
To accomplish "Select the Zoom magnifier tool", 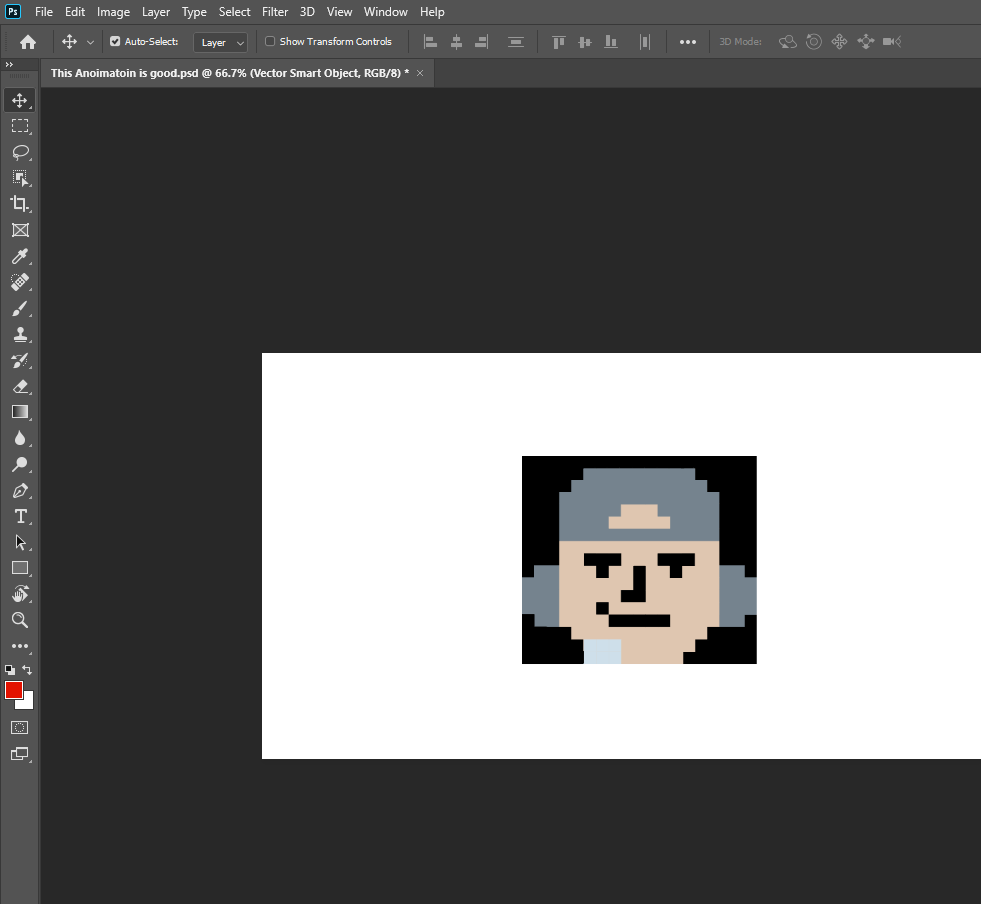I will [20, 620].
